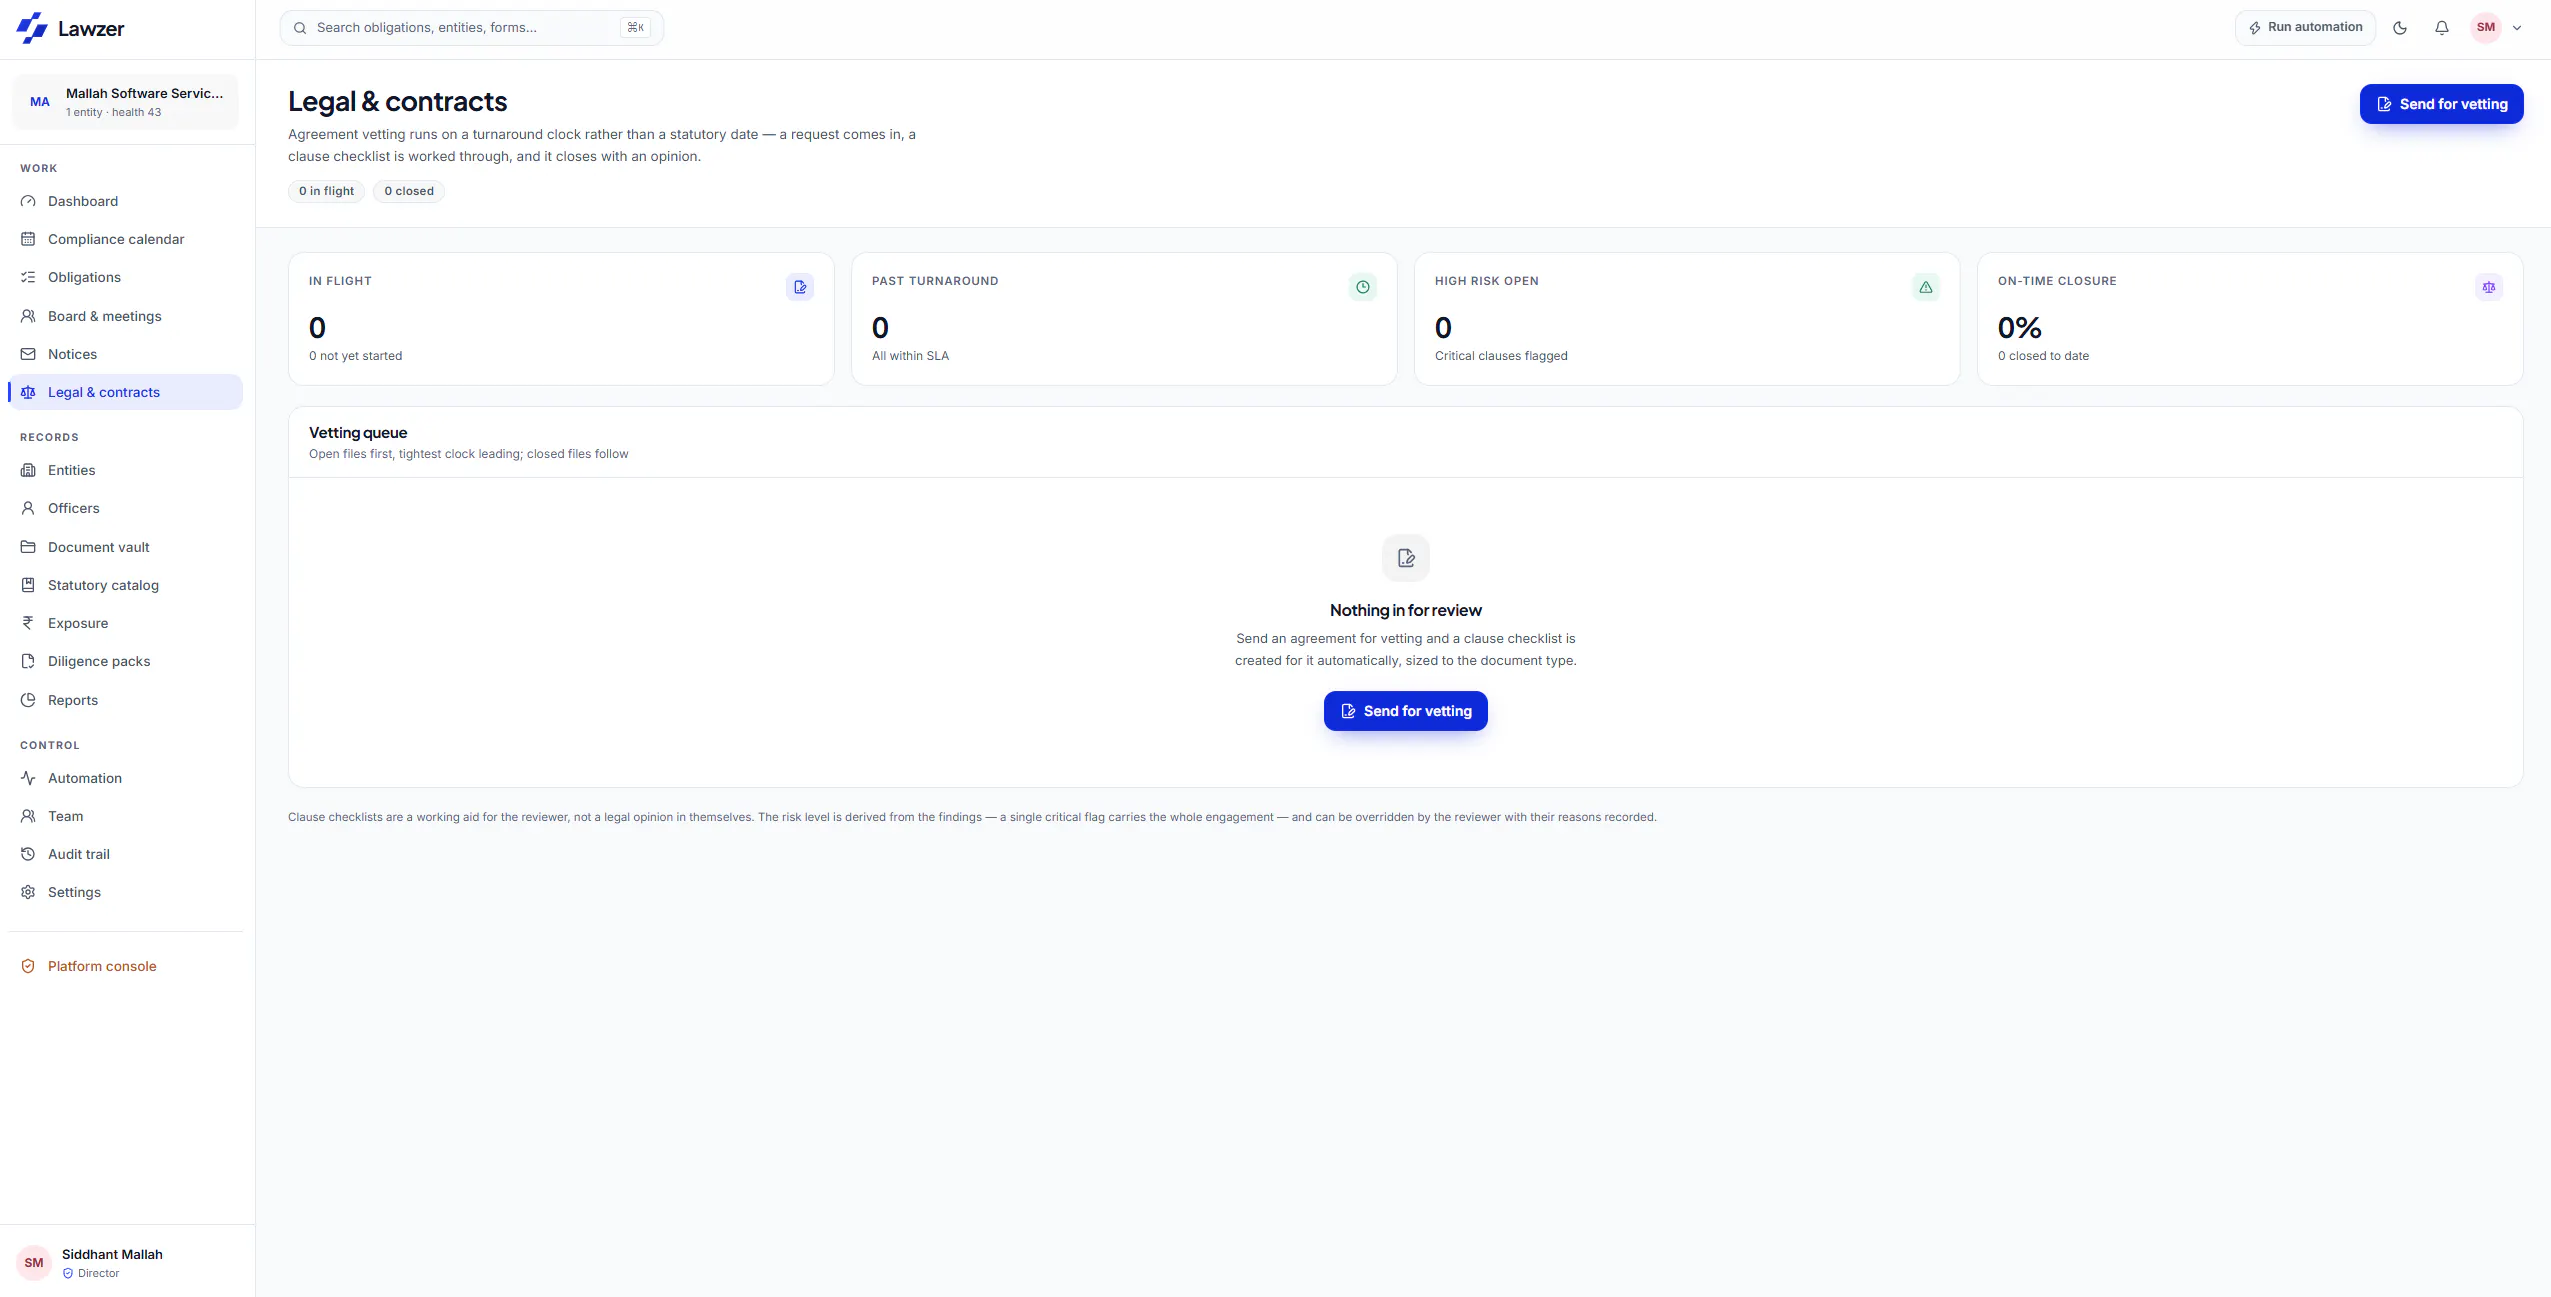Click Legal & contracts scales icon
The height and width of the screenshot is (1297, 2551).
click(x=28, y=392)
